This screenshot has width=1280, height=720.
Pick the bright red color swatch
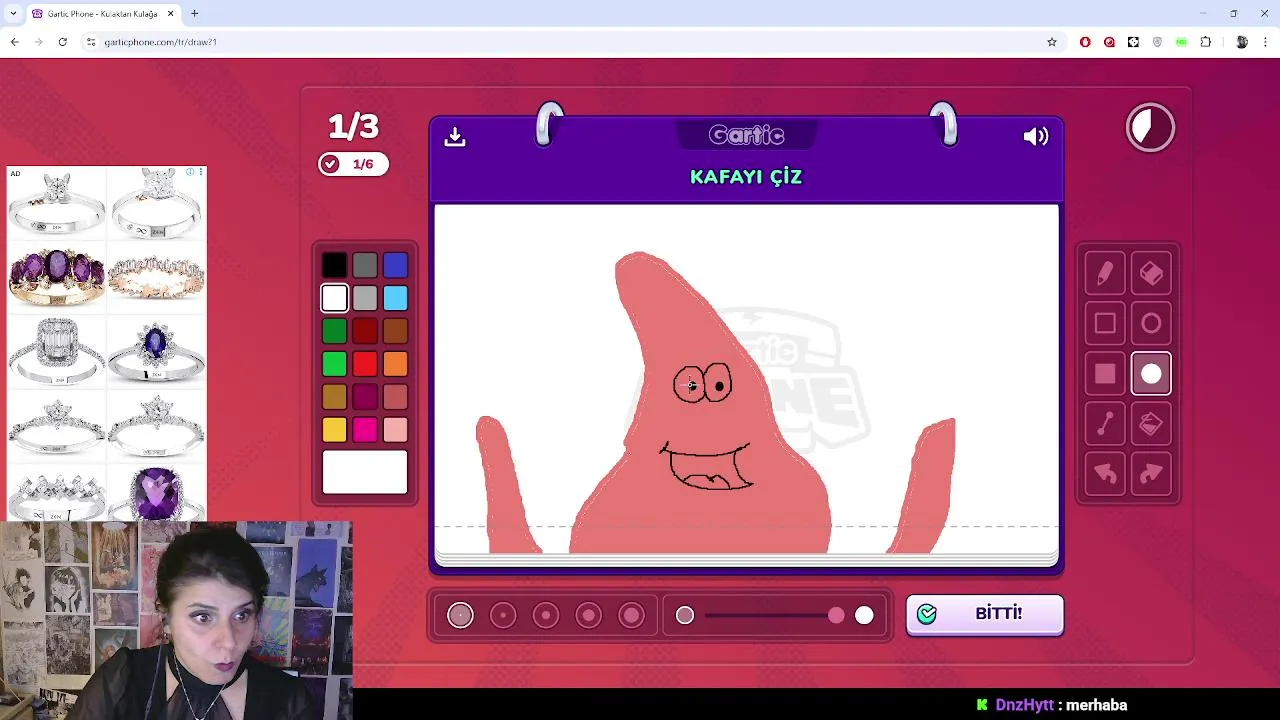tap(365, 364)
